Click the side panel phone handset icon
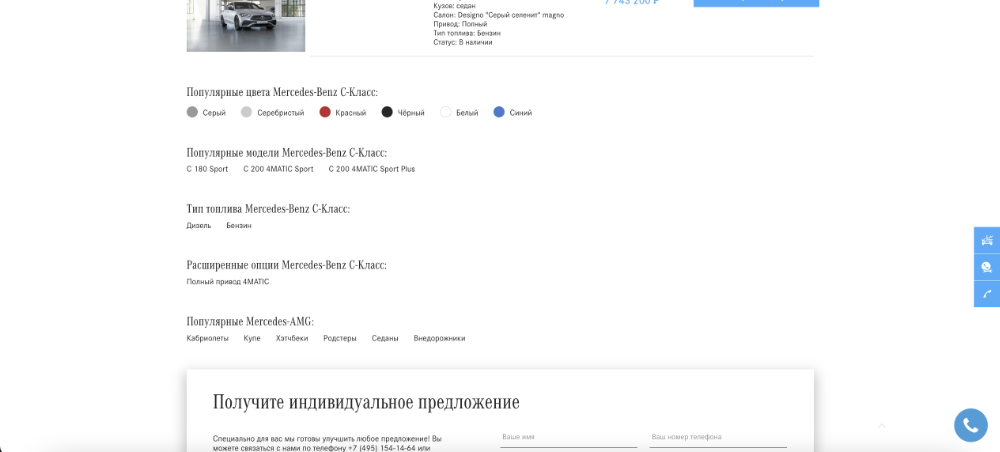1000x452 pixels. 987,294
